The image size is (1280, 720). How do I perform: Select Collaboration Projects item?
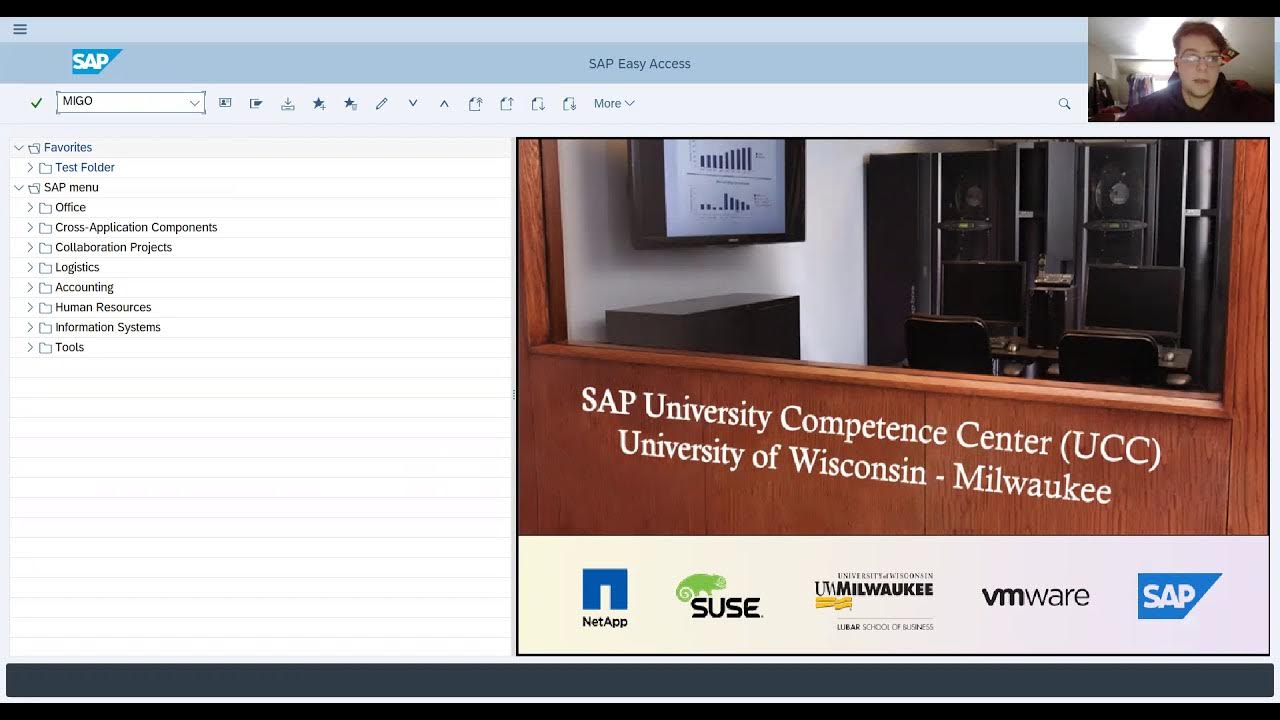tap(113, 247)
